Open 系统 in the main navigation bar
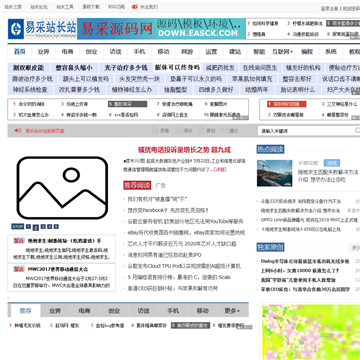The height and width of the screenshot is (360, 360). [x=331, y=52]
